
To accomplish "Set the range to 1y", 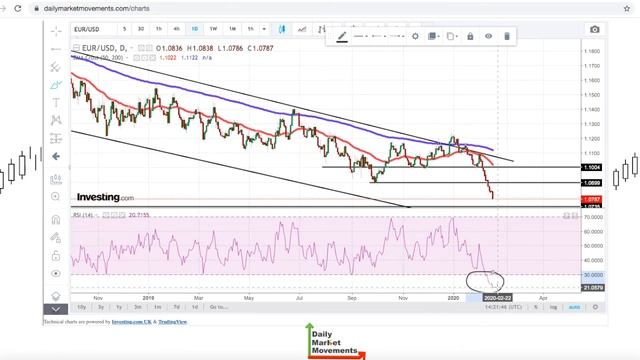I will (119, 307).
